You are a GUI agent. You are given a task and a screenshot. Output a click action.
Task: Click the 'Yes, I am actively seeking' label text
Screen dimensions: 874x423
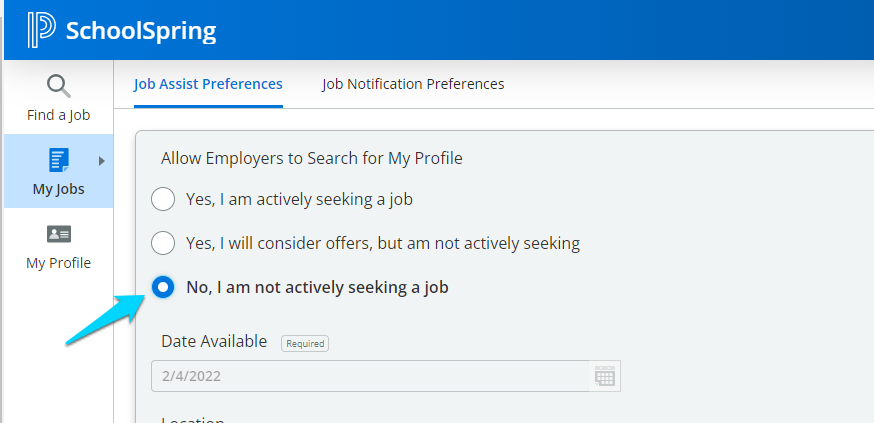(x=299, y=199)
